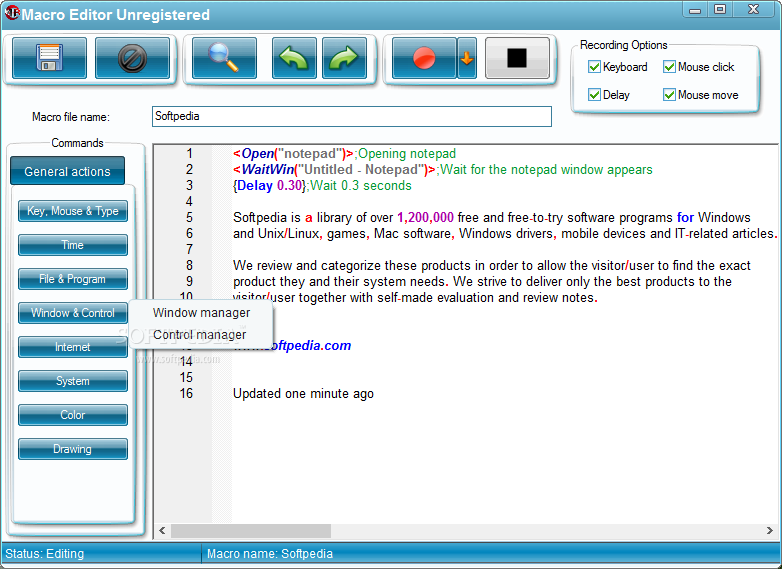This screenshot has width=782, height=569.
Task: Toggle the Mouse move recording checkbox
Action: [x=669, y=95]
